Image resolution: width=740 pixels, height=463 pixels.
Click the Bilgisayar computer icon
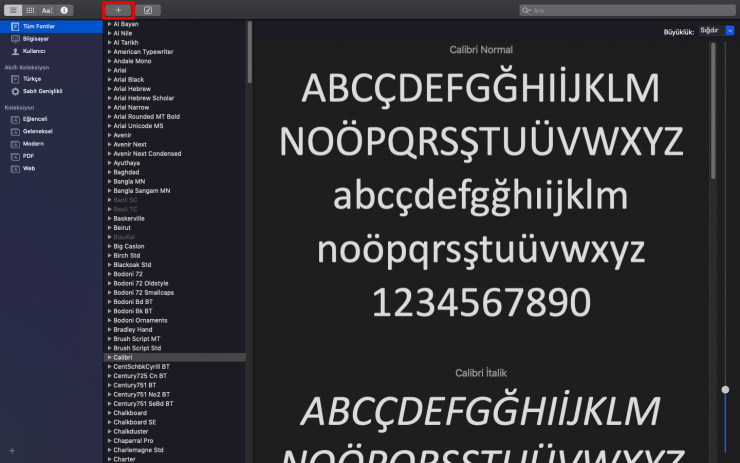pyautogui.click(x=15, y=39)
